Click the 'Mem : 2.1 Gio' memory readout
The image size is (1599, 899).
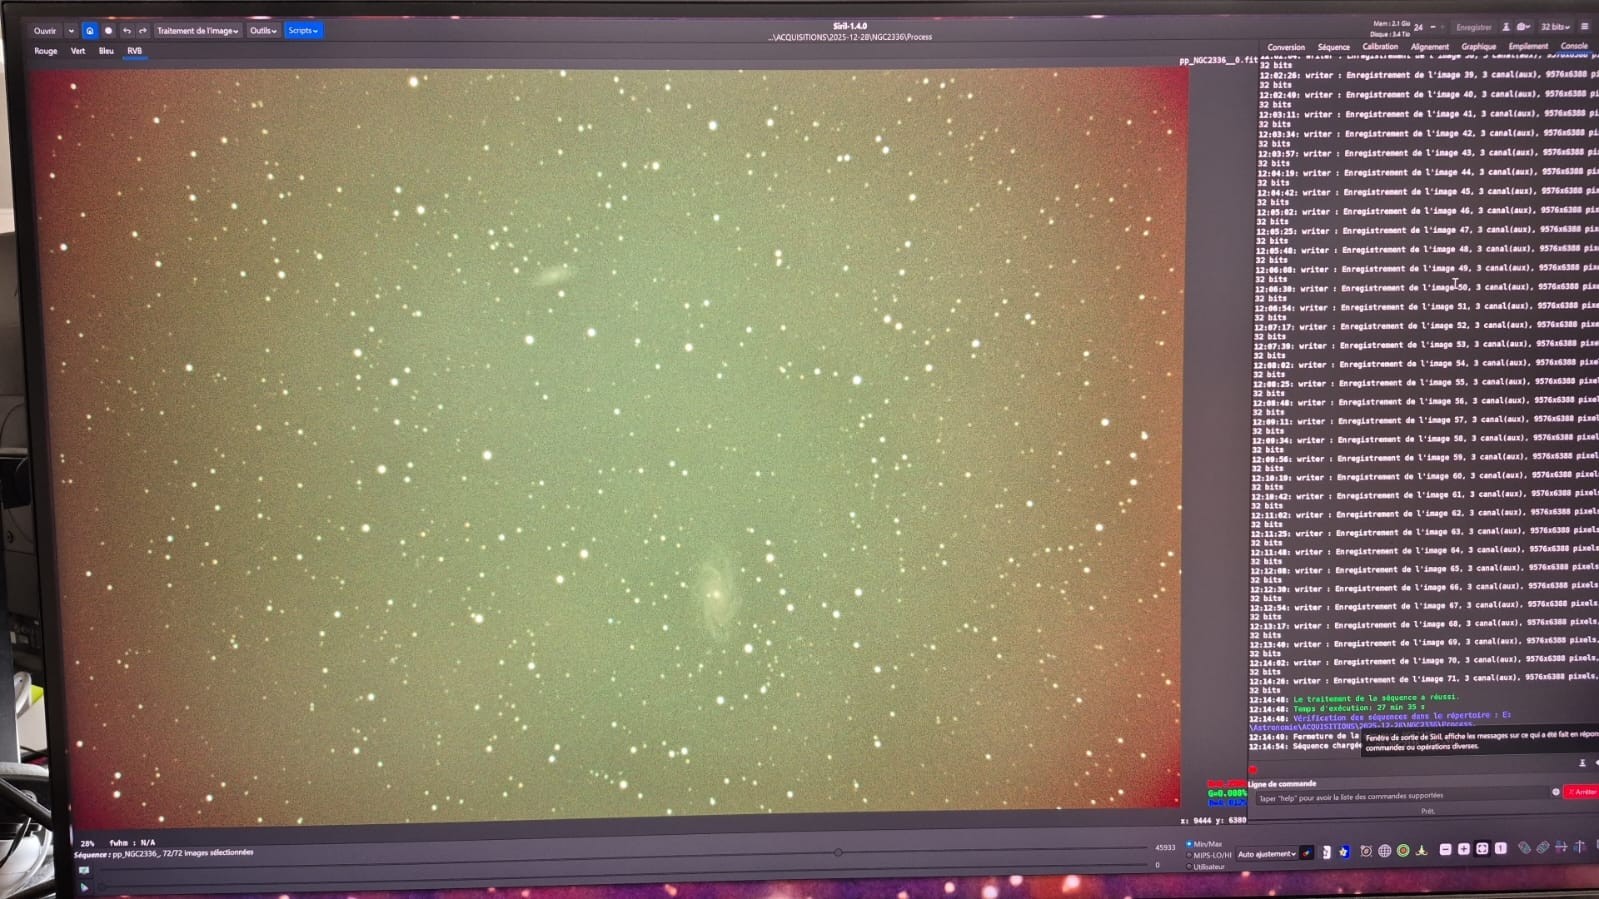tap(1392, 23)
